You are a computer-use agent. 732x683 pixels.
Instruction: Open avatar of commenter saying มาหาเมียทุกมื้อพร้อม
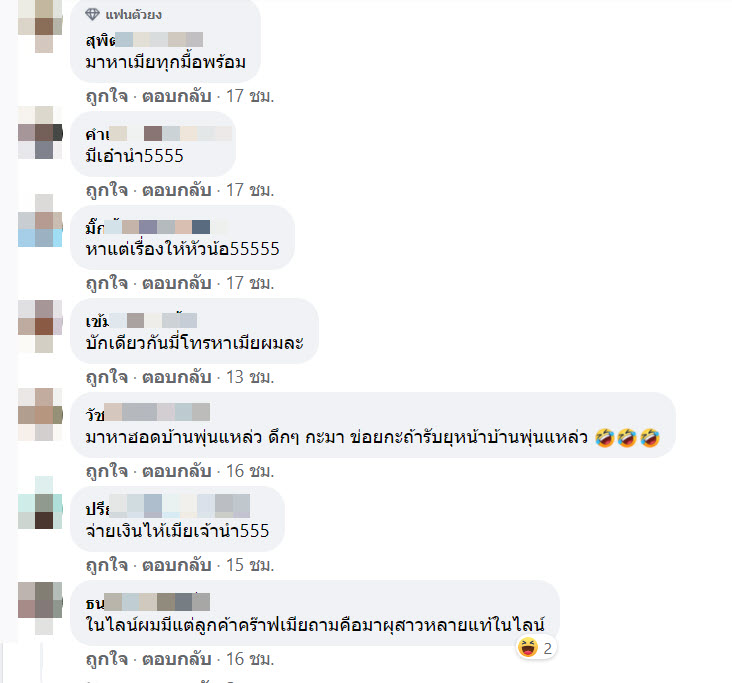(40, 26)
